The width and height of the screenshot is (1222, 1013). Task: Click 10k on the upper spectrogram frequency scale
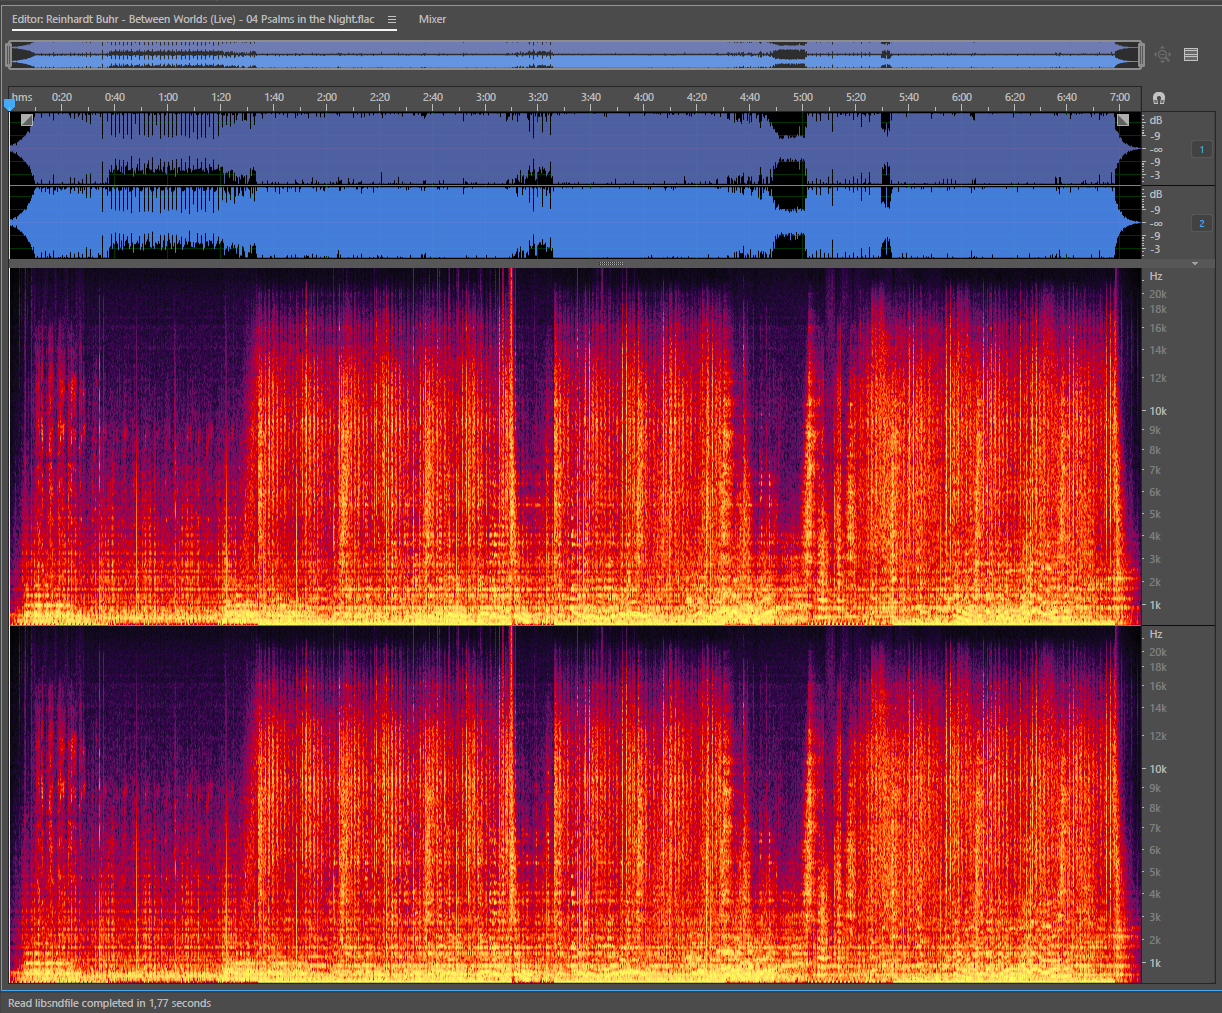point(1158,411)
